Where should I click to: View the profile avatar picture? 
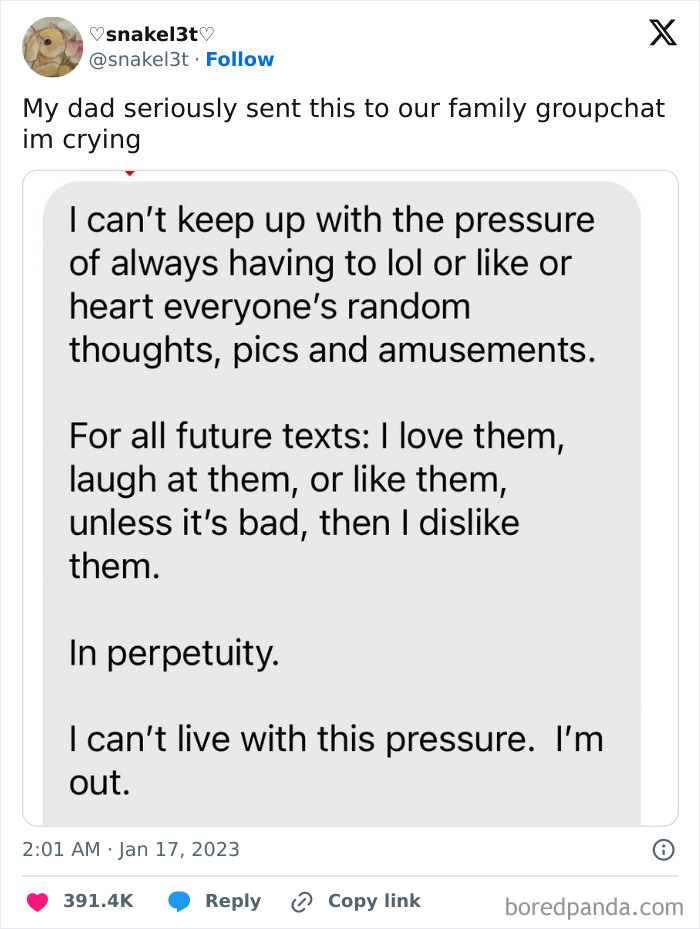point(52,47)
